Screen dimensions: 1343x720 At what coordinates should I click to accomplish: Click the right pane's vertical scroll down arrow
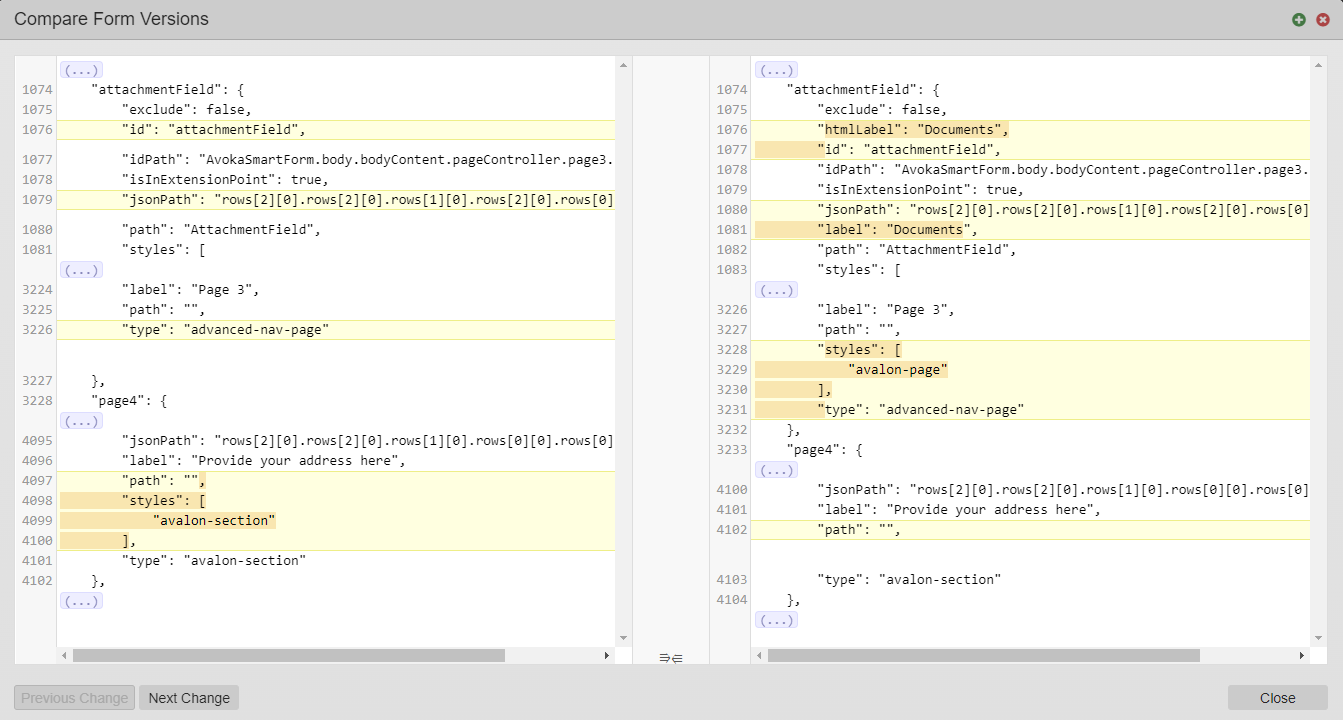click(1318, 637)
